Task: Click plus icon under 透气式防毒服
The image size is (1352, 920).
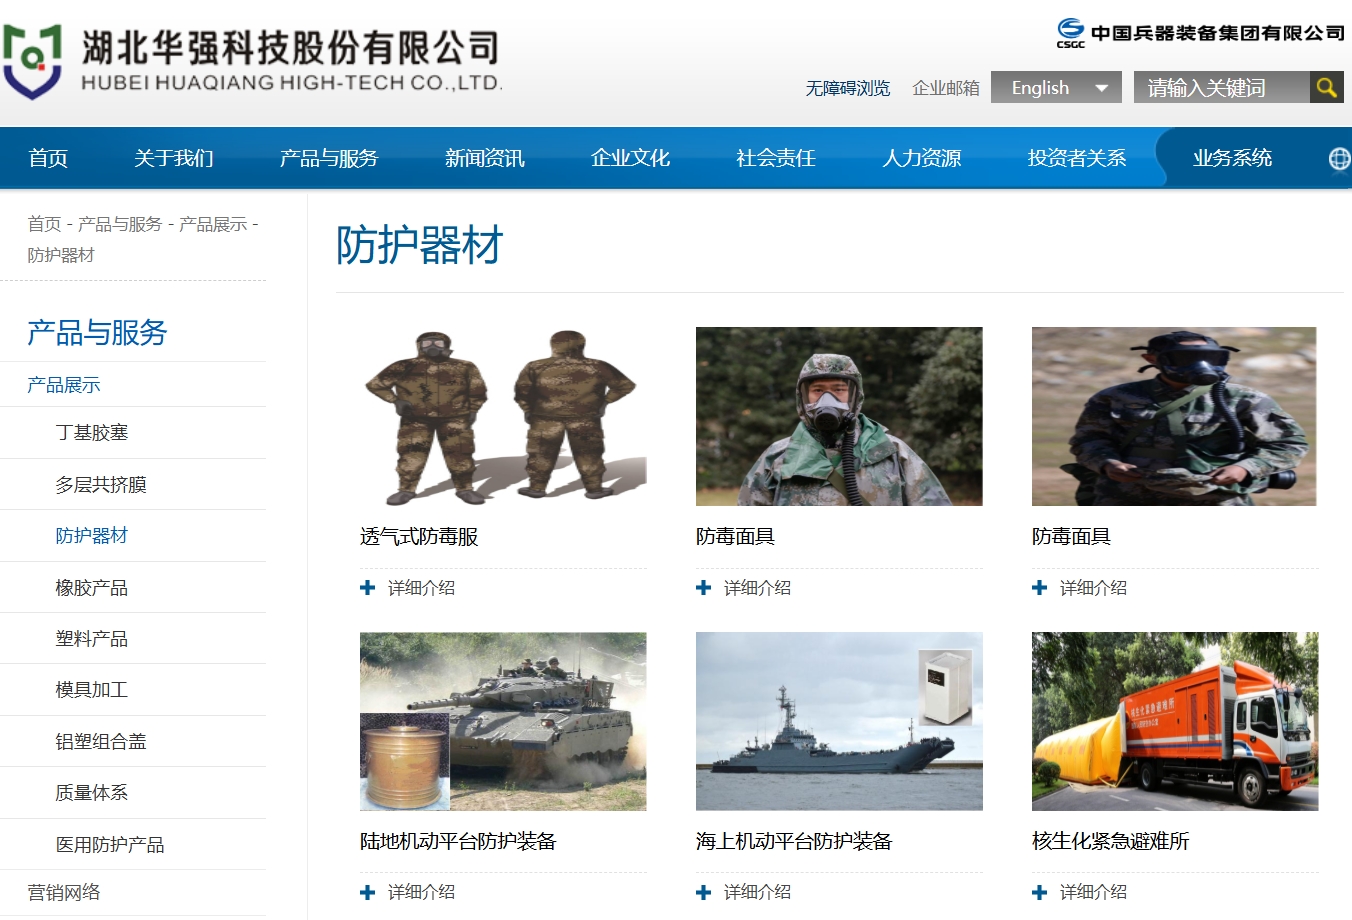Action: click(367, 588)
